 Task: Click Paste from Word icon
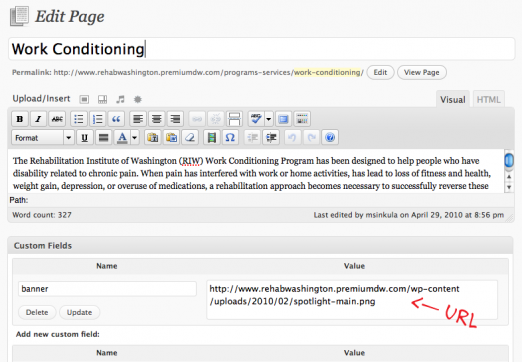pos(171,138)
